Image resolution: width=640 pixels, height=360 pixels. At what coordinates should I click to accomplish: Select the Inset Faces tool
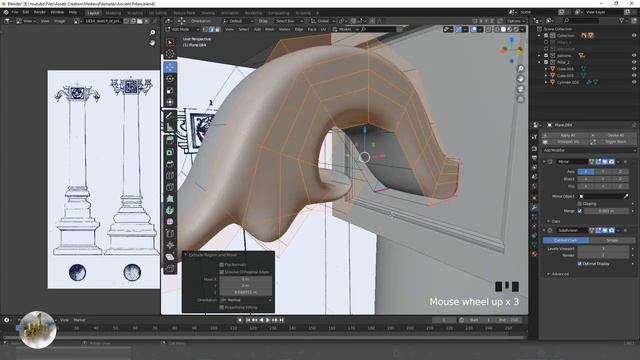coord(170,152)
